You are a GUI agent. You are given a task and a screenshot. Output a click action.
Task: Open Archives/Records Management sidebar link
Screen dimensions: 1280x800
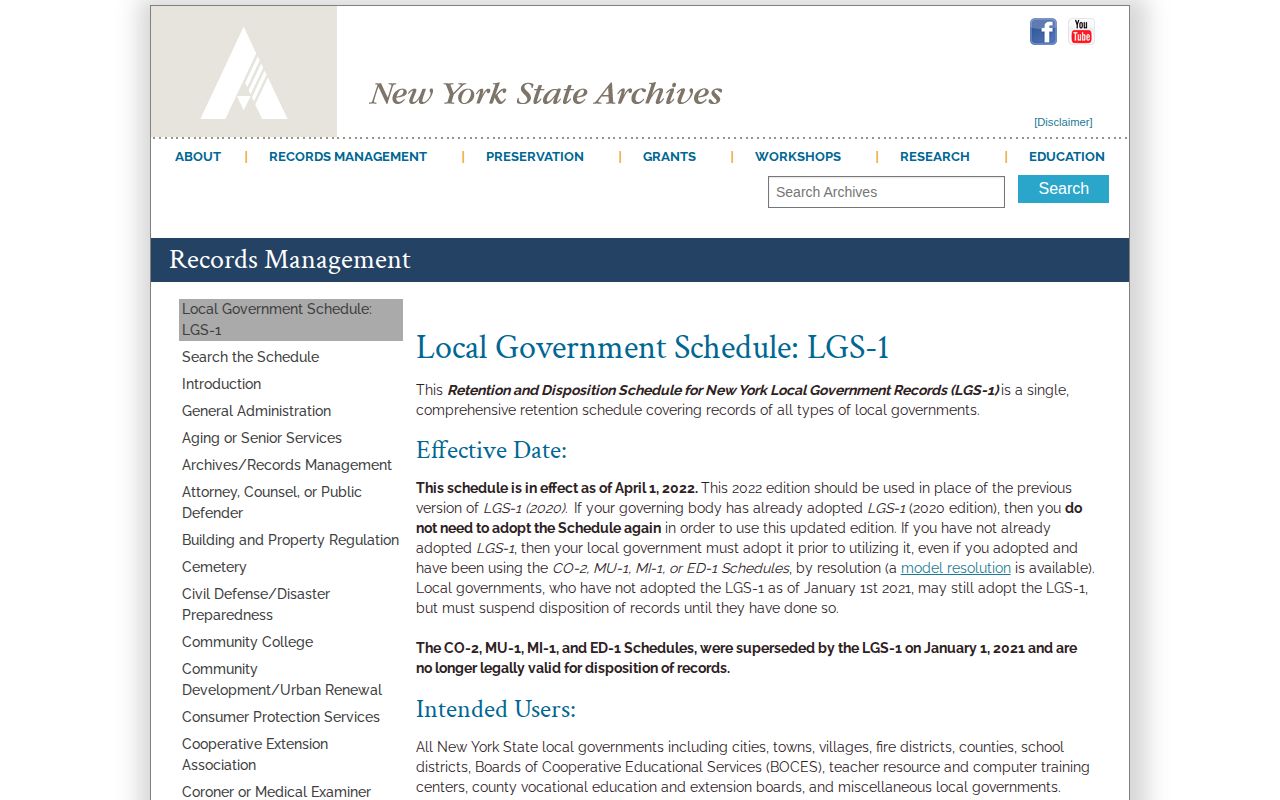287,465
